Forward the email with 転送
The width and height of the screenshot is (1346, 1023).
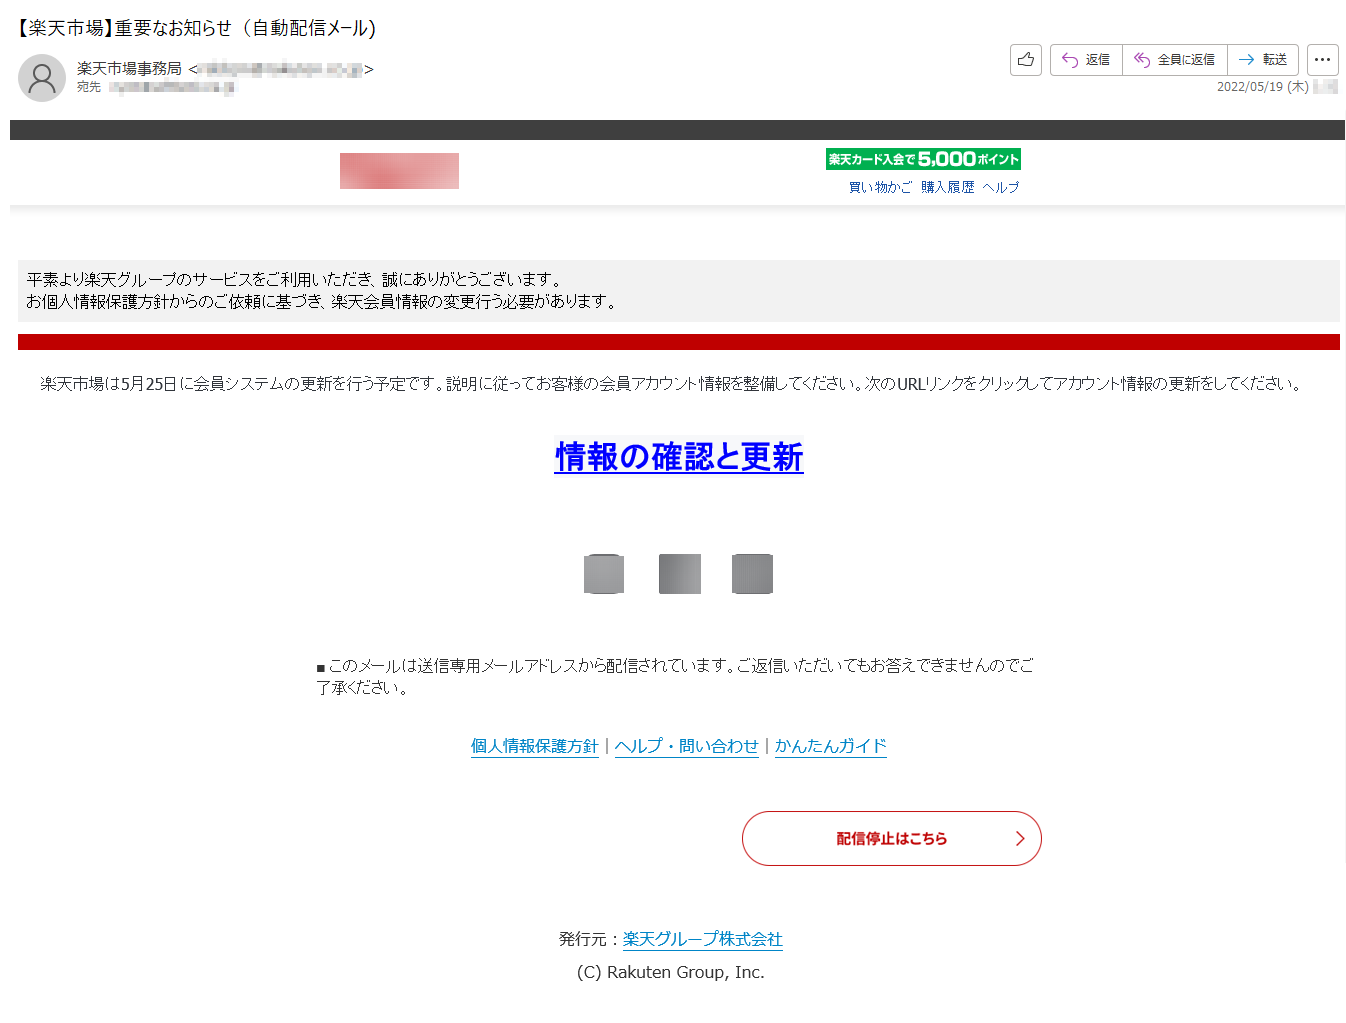pyautogui.click(x=1263, y=60)
